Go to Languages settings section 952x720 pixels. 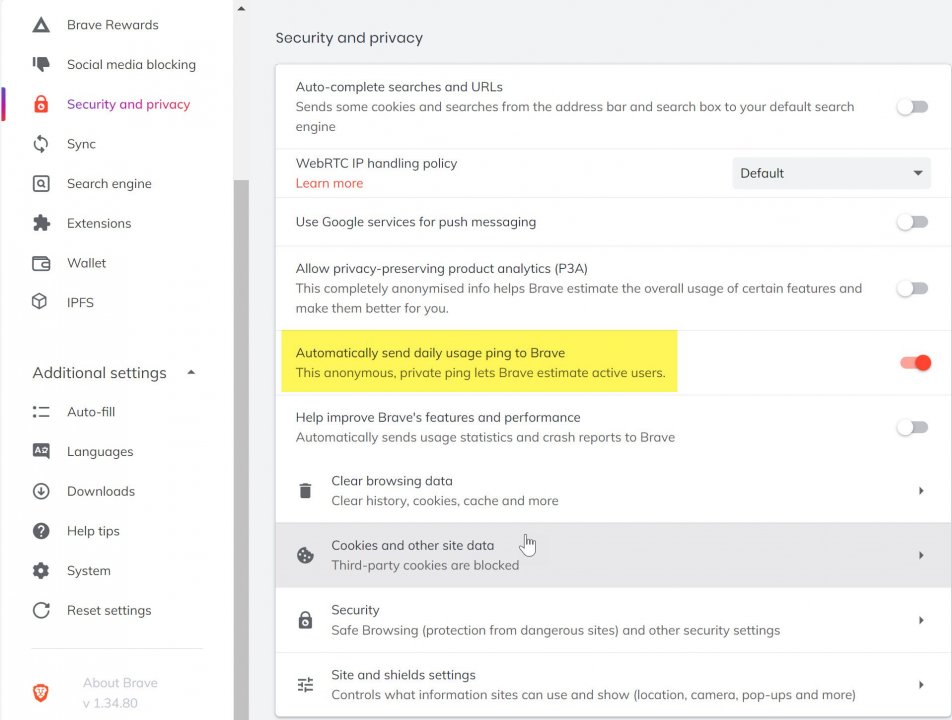[100, 452]
